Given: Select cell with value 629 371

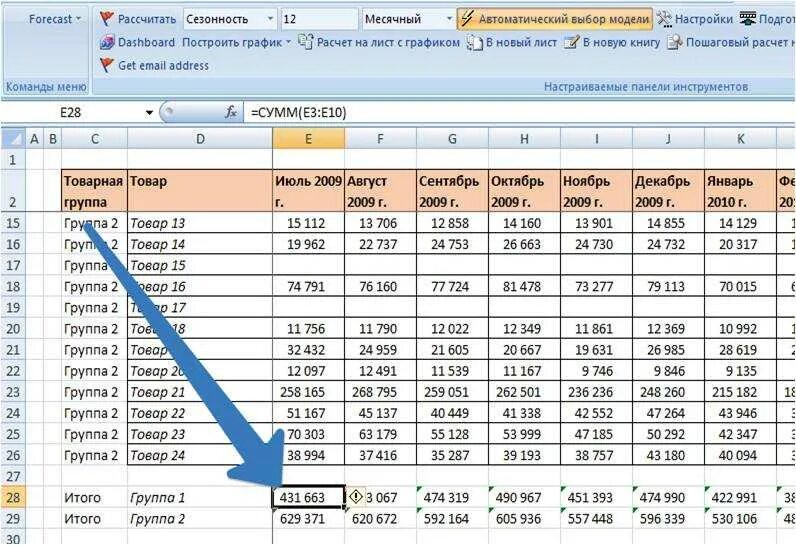Looking at the screenshot, I should (x=308, y=519).
